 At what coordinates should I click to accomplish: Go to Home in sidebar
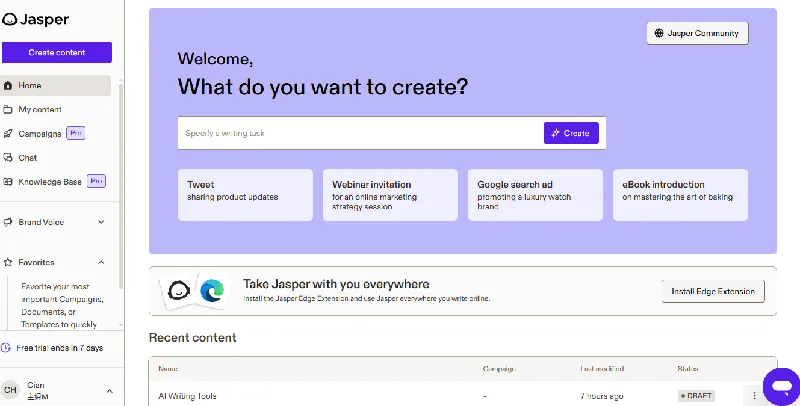pos(56,86)
